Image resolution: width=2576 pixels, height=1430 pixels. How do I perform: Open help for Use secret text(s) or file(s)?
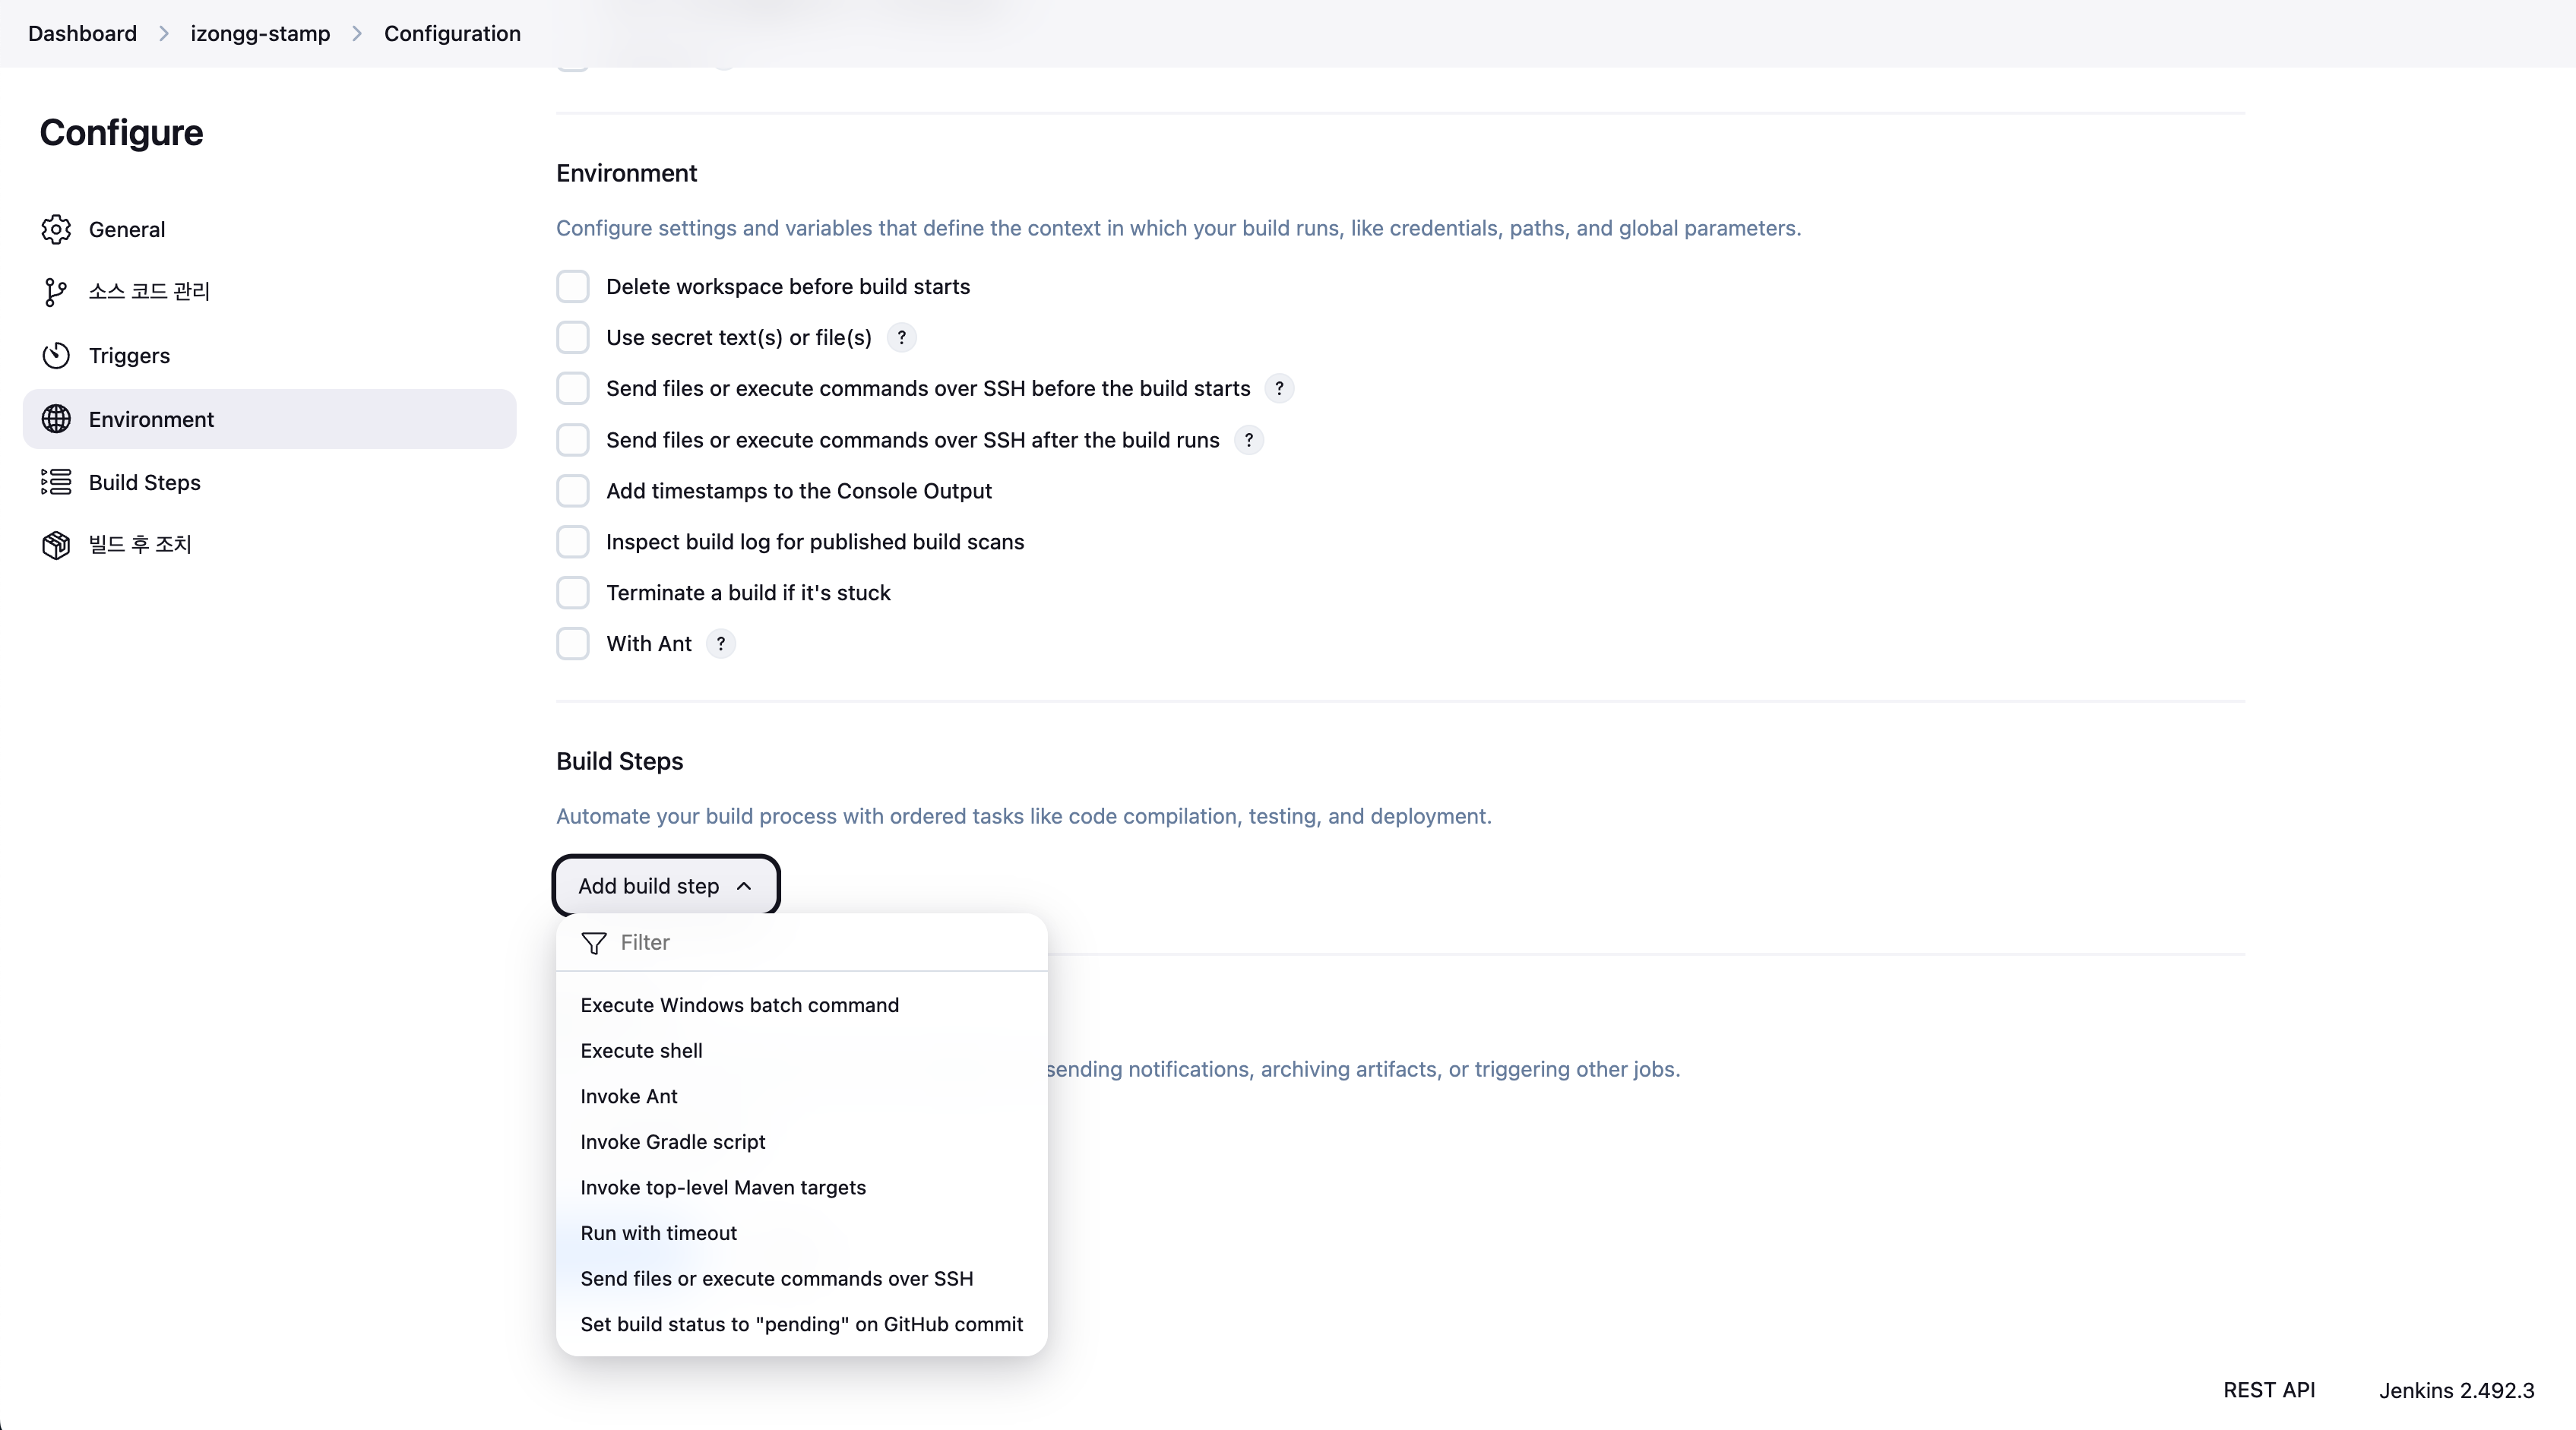coord(901,338)
